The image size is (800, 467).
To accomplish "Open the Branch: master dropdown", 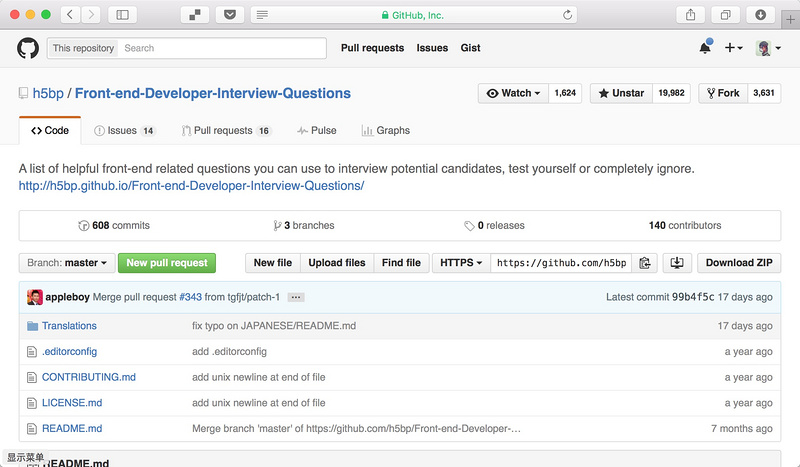I will (x=67, y=263).
